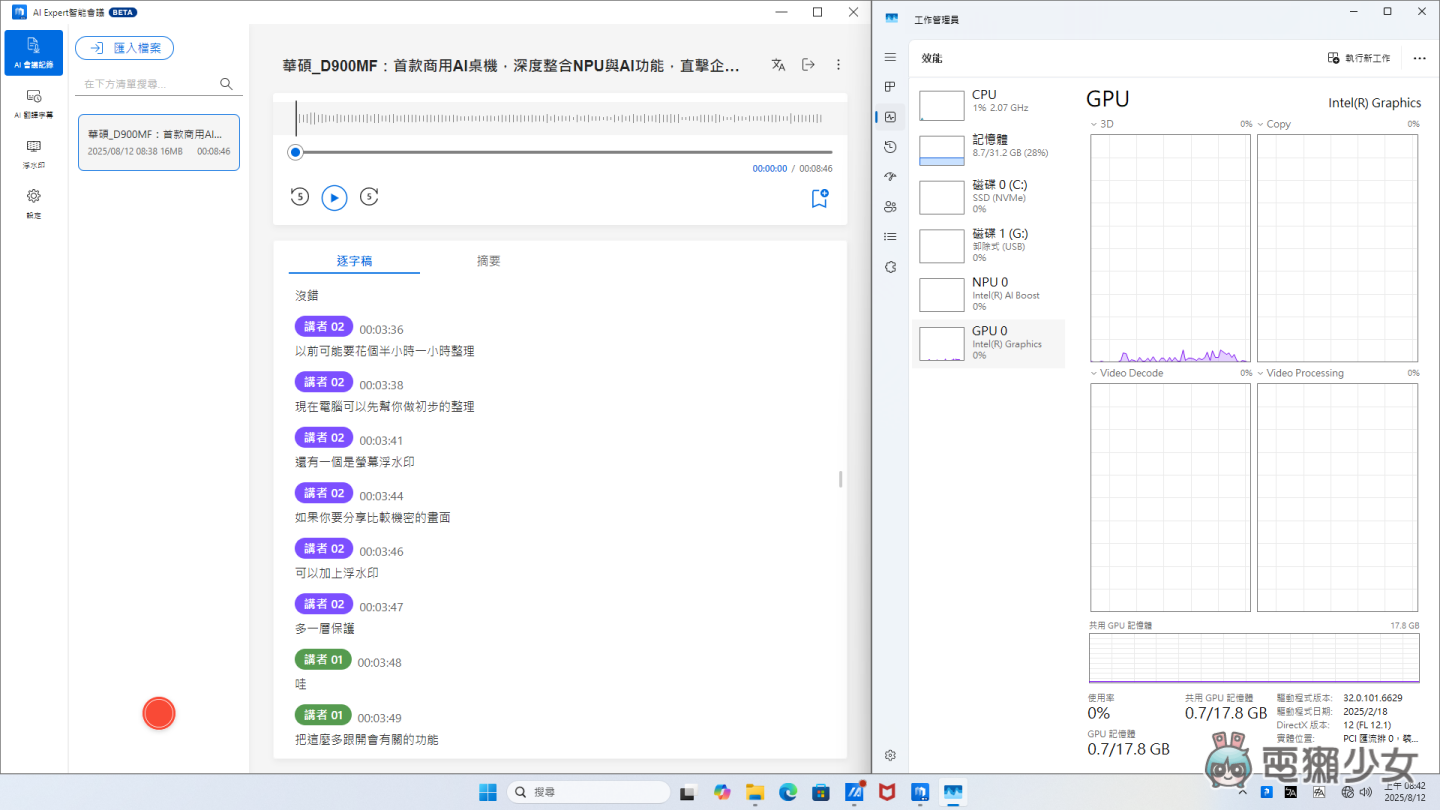
Task: Open the Windows Start menu
Action: [487, 792]
